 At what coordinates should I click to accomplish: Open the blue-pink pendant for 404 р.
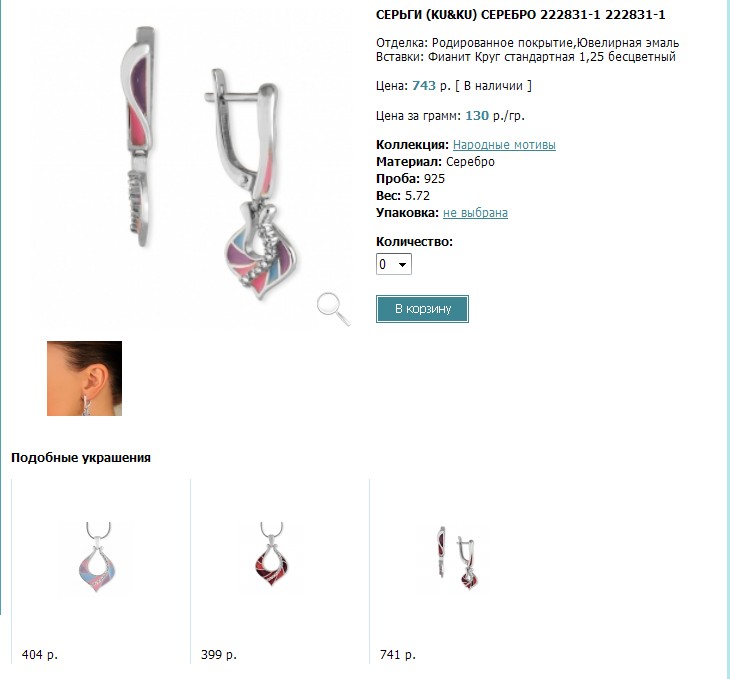pyautogui.click(x=97, y=557)
